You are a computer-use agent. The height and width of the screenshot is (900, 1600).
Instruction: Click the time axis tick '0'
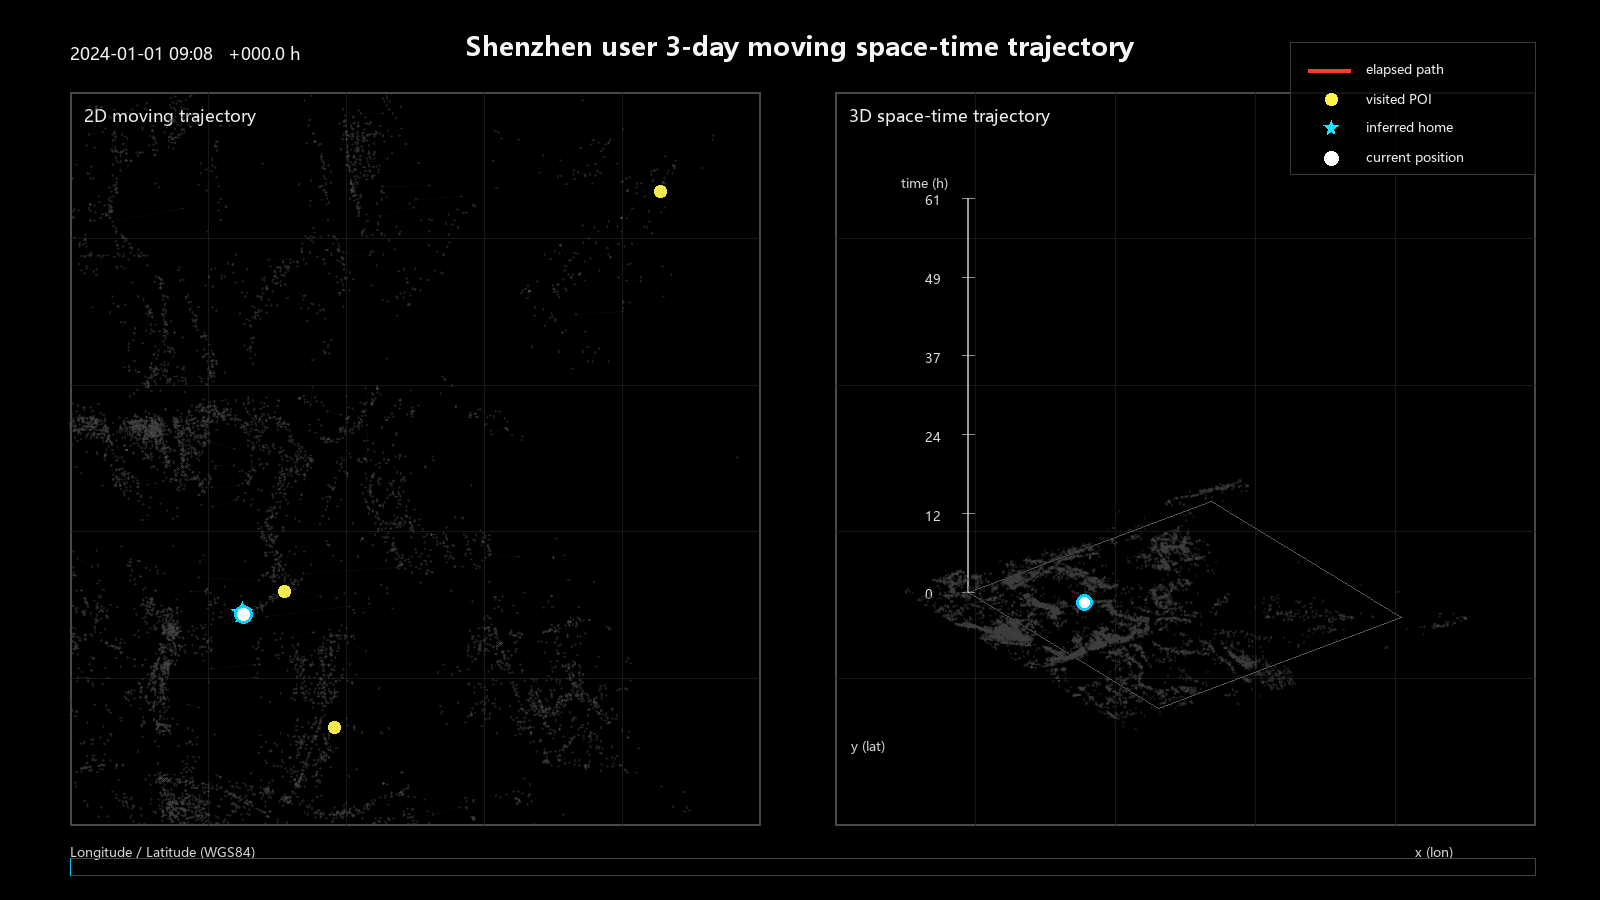928,594
